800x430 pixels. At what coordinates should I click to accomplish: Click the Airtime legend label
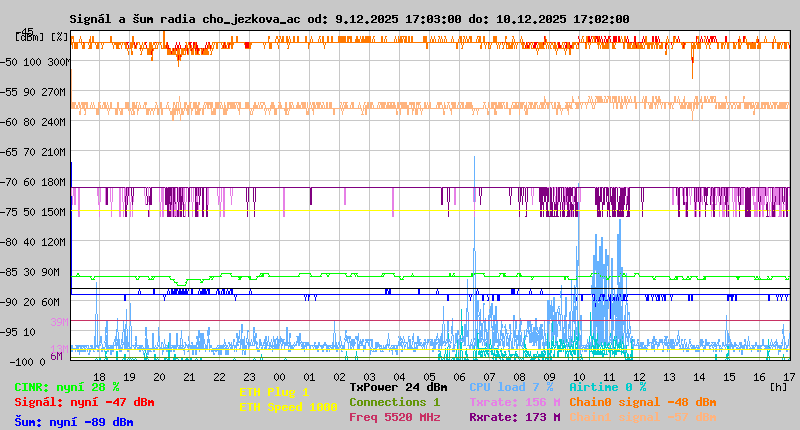[x=607, y=386]
